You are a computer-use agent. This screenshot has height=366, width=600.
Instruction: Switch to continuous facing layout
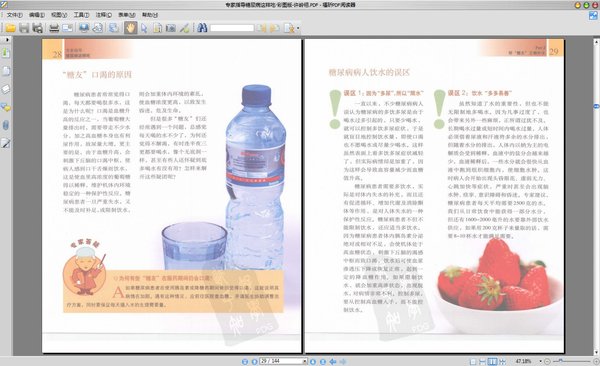502,361
